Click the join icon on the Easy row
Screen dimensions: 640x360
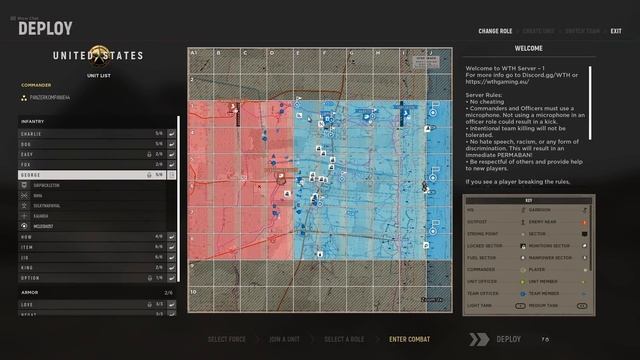click(172, 154)
